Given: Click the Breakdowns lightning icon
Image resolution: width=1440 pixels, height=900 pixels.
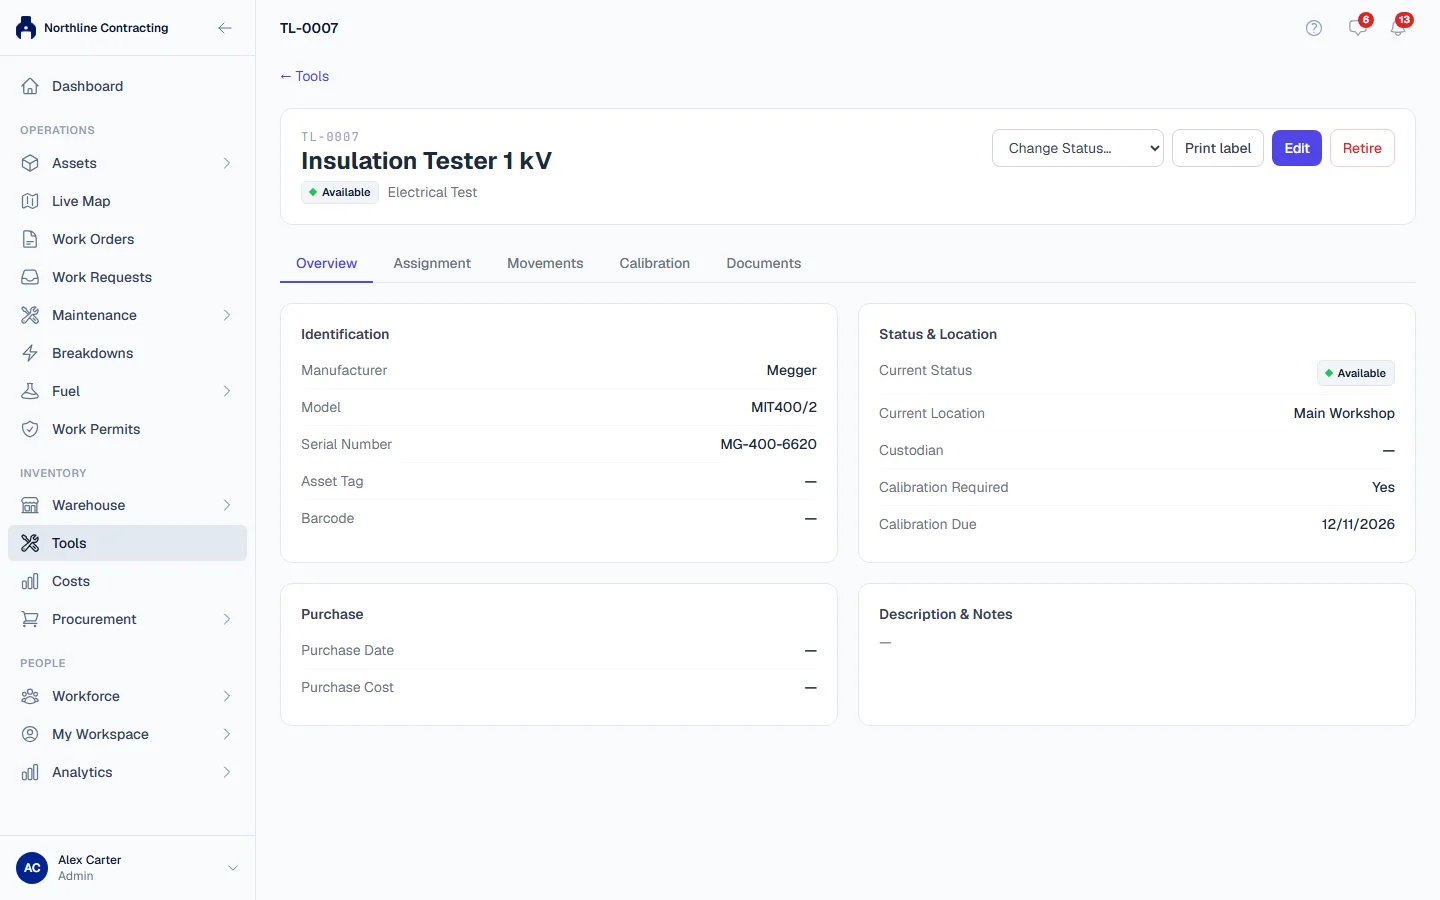Looking at the screenshot, I should [x=30, y=353].
